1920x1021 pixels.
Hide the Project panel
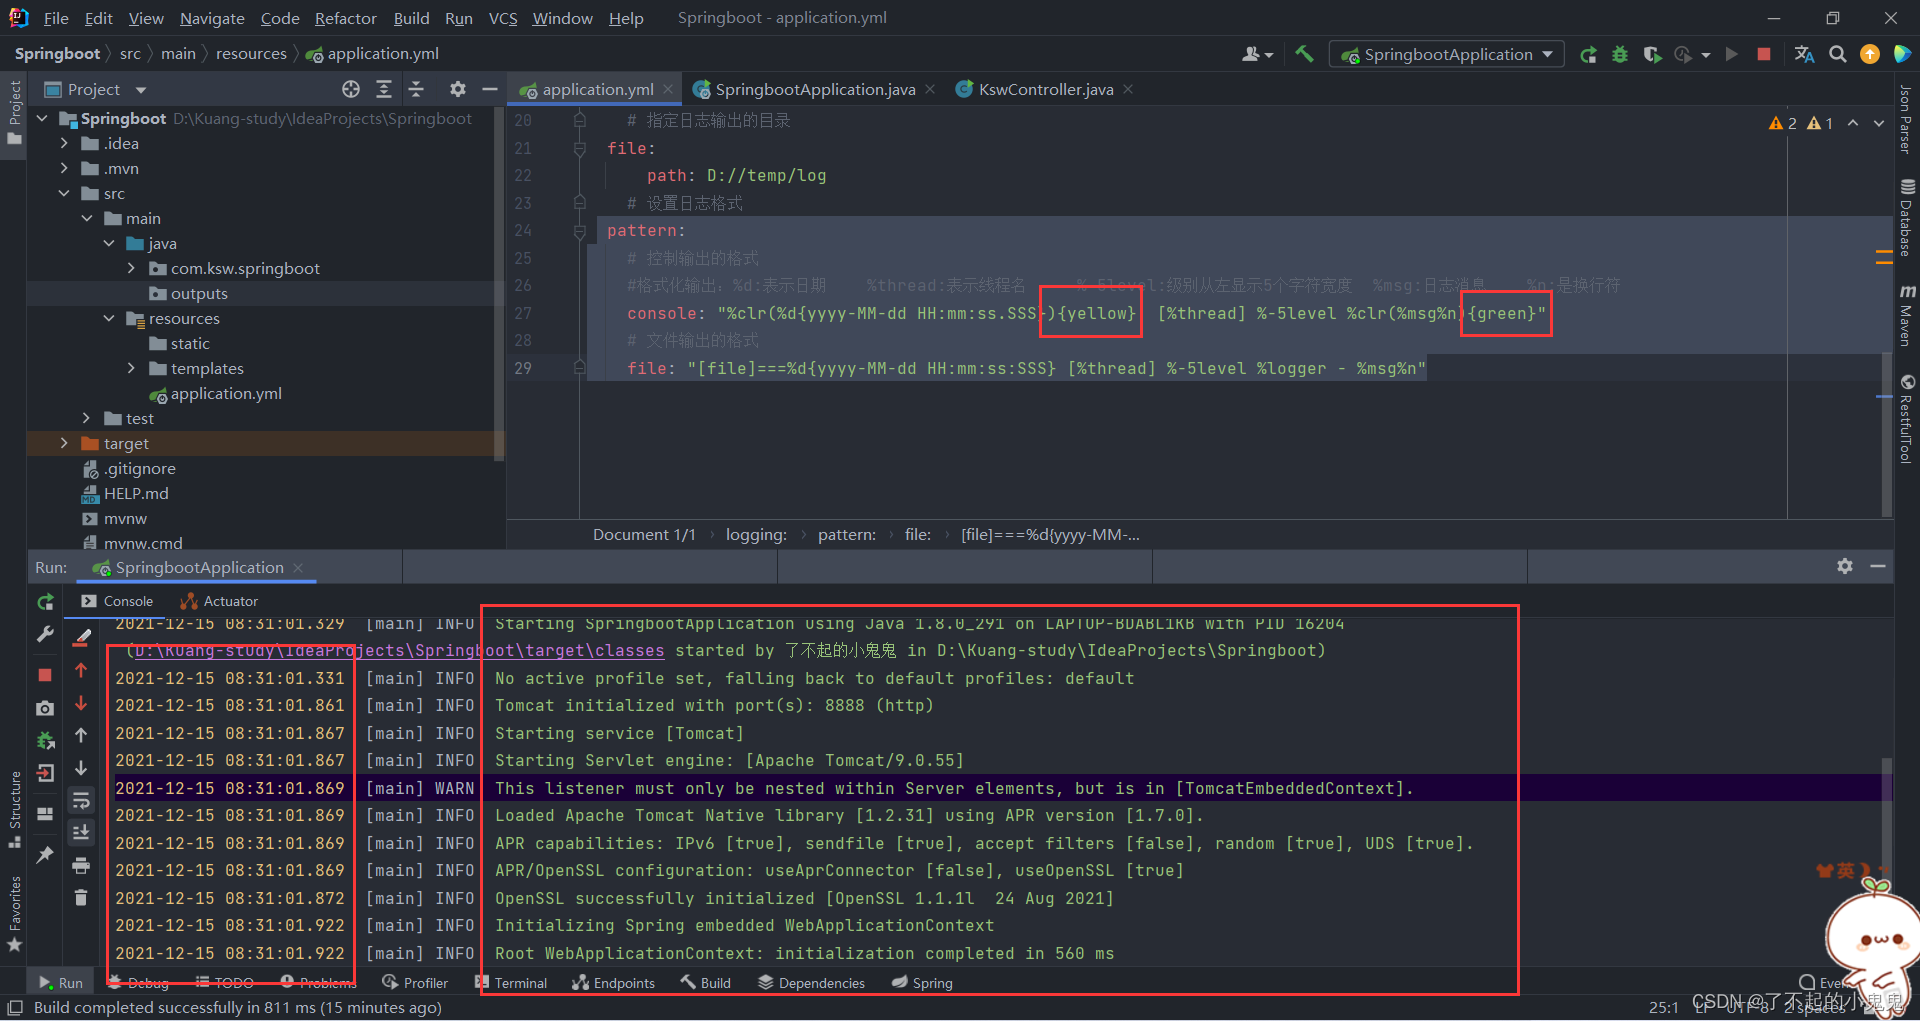pos(490,89)
